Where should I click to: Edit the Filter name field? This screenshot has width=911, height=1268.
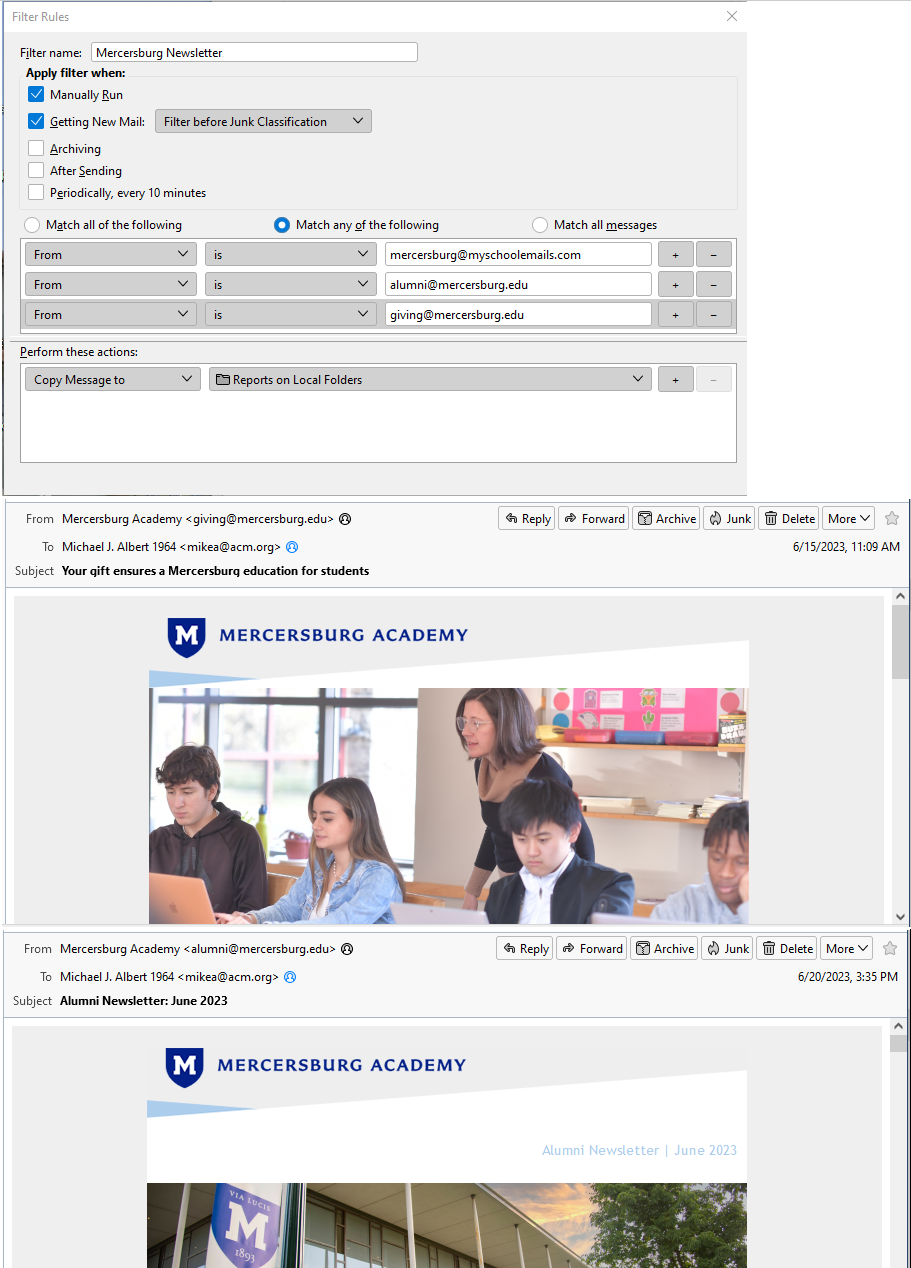pyautogui.click(x=254, y=53)
